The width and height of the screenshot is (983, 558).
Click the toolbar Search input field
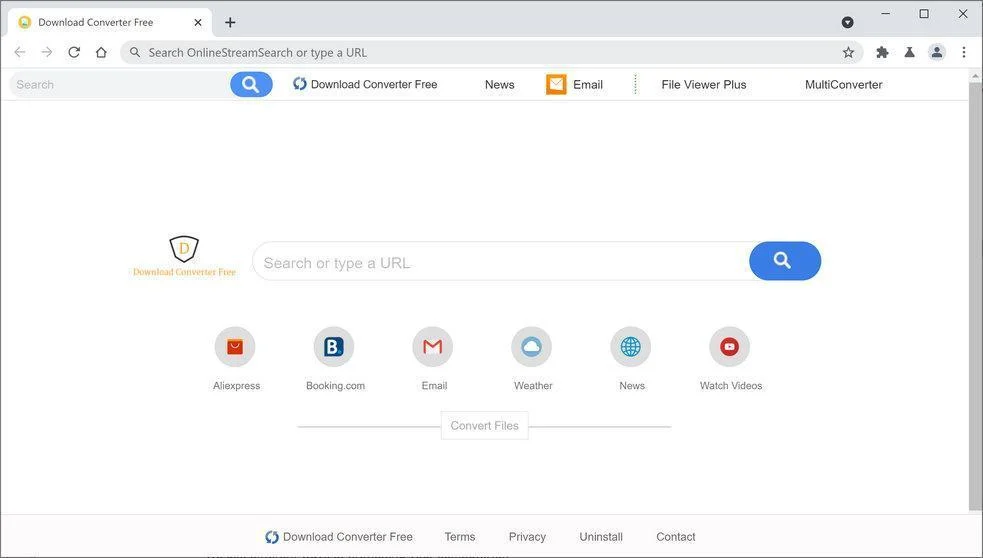pos(120,85)
